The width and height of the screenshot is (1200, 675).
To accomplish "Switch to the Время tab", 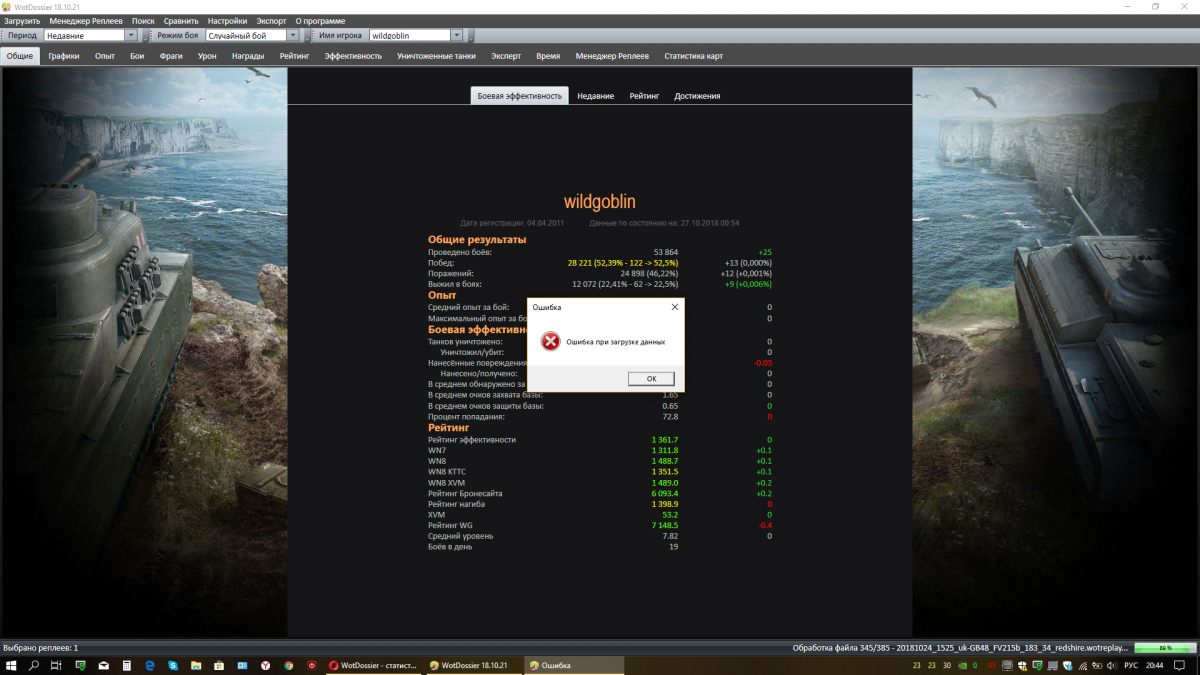I will tap(548, 56).
